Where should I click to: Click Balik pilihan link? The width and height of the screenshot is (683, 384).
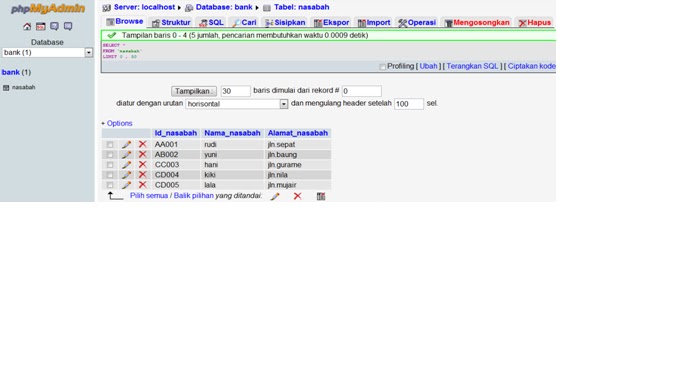(193, 196)
